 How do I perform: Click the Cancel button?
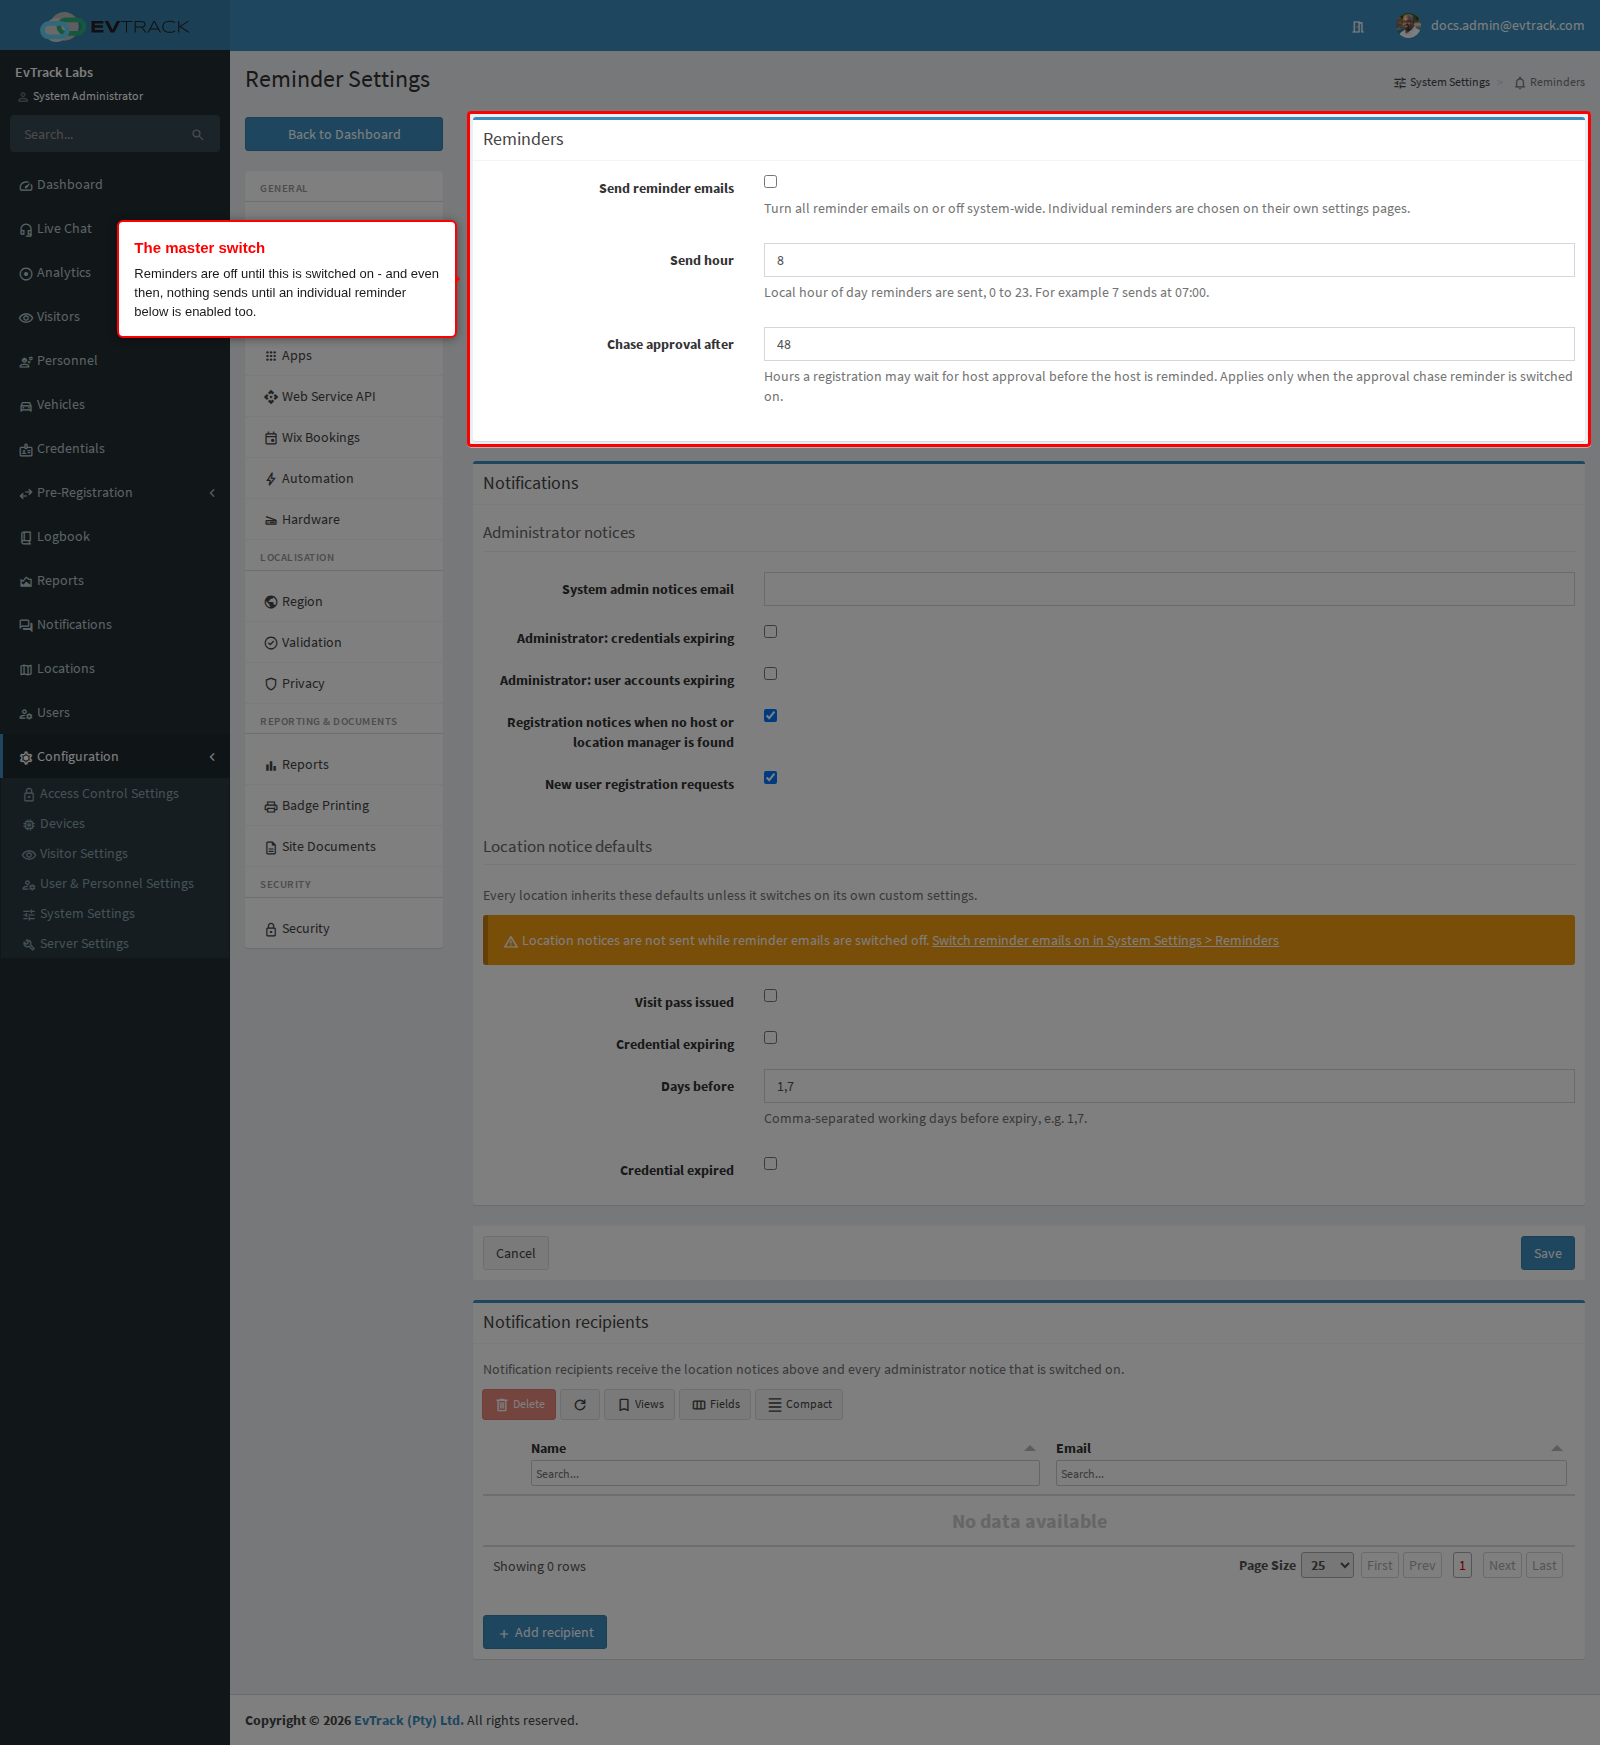(516, 1253)
